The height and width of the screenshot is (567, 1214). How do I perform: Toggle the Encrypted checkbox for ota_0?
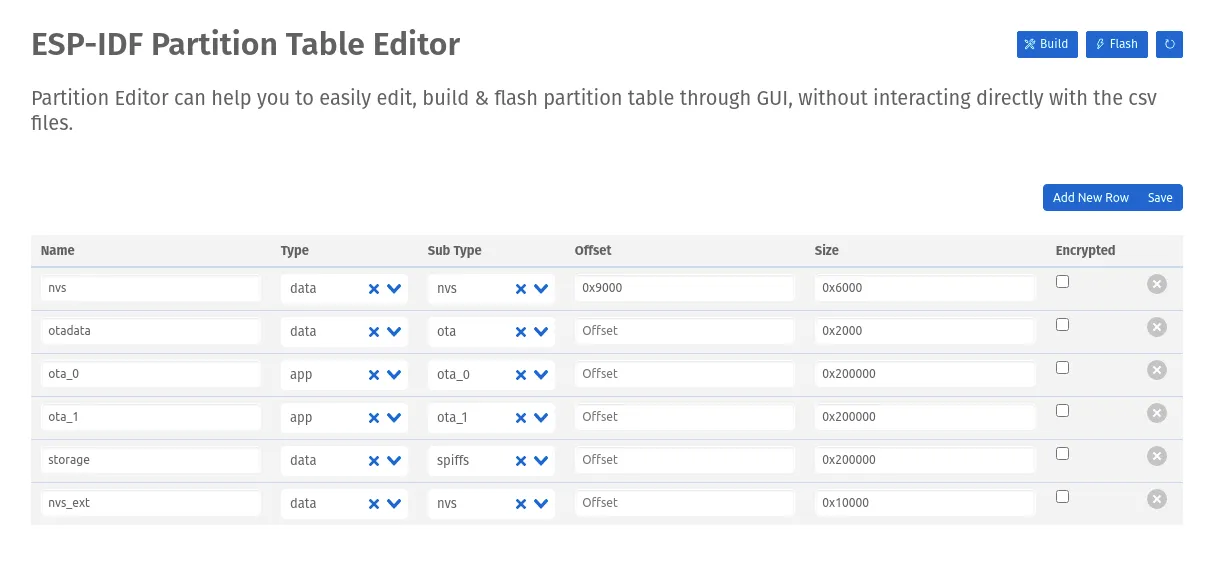pyautogui.click(x=1062, y=368)
